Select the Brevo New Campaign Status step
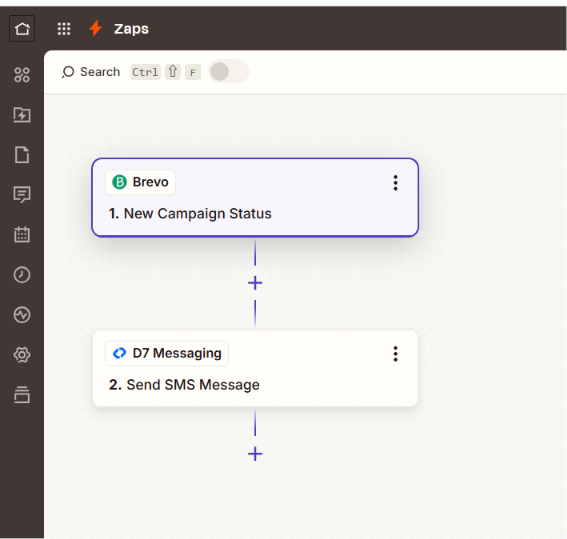The height and width of the screenshot is (539, 567). click(x=255, y=197)
